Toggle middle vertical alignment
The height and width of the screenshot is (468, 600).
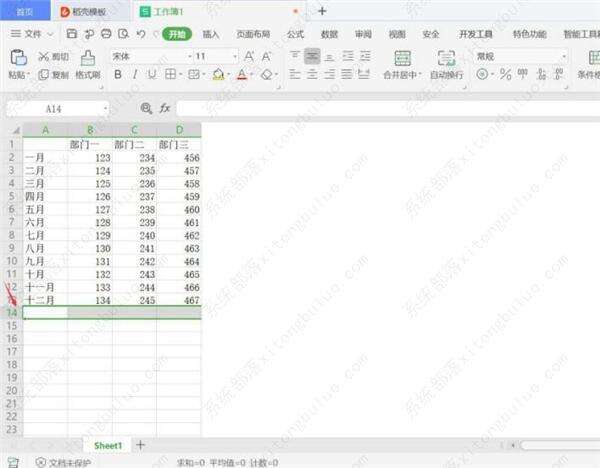(312, 56)
